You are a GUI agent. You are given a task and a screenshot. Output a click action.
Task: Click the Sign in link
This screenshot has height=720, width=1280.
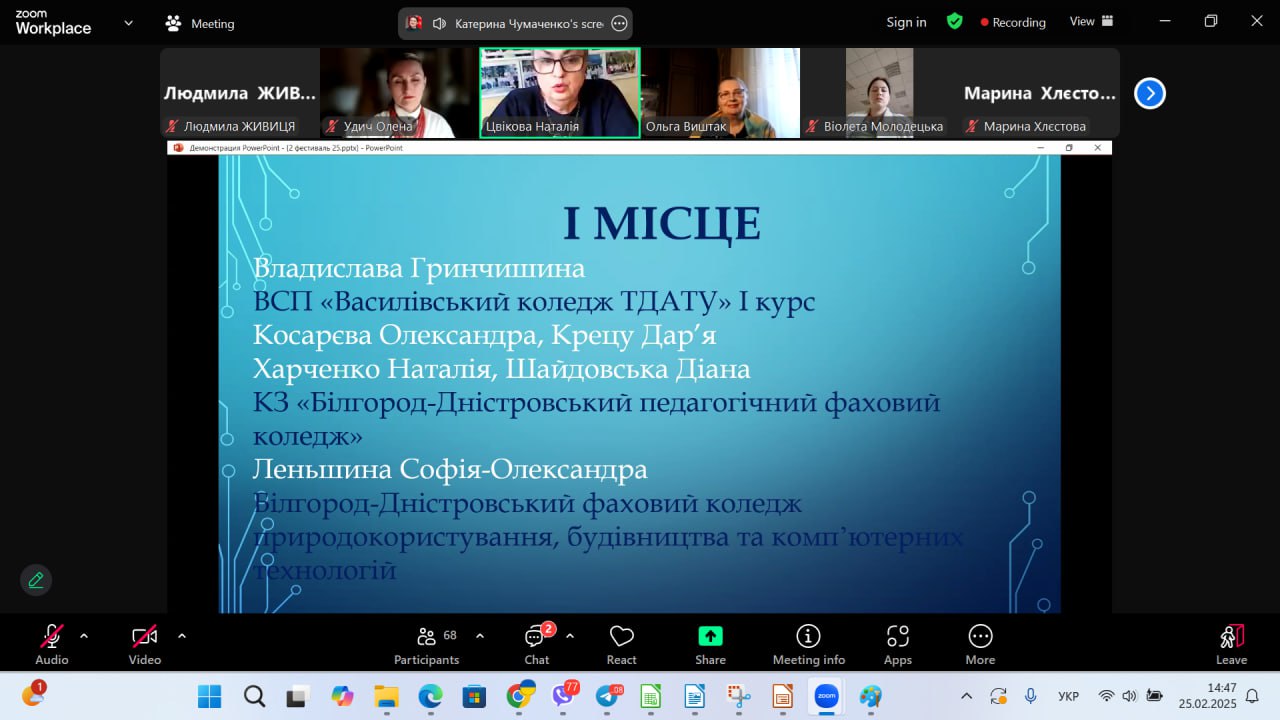pyautogui.click(x=906, y=22)
